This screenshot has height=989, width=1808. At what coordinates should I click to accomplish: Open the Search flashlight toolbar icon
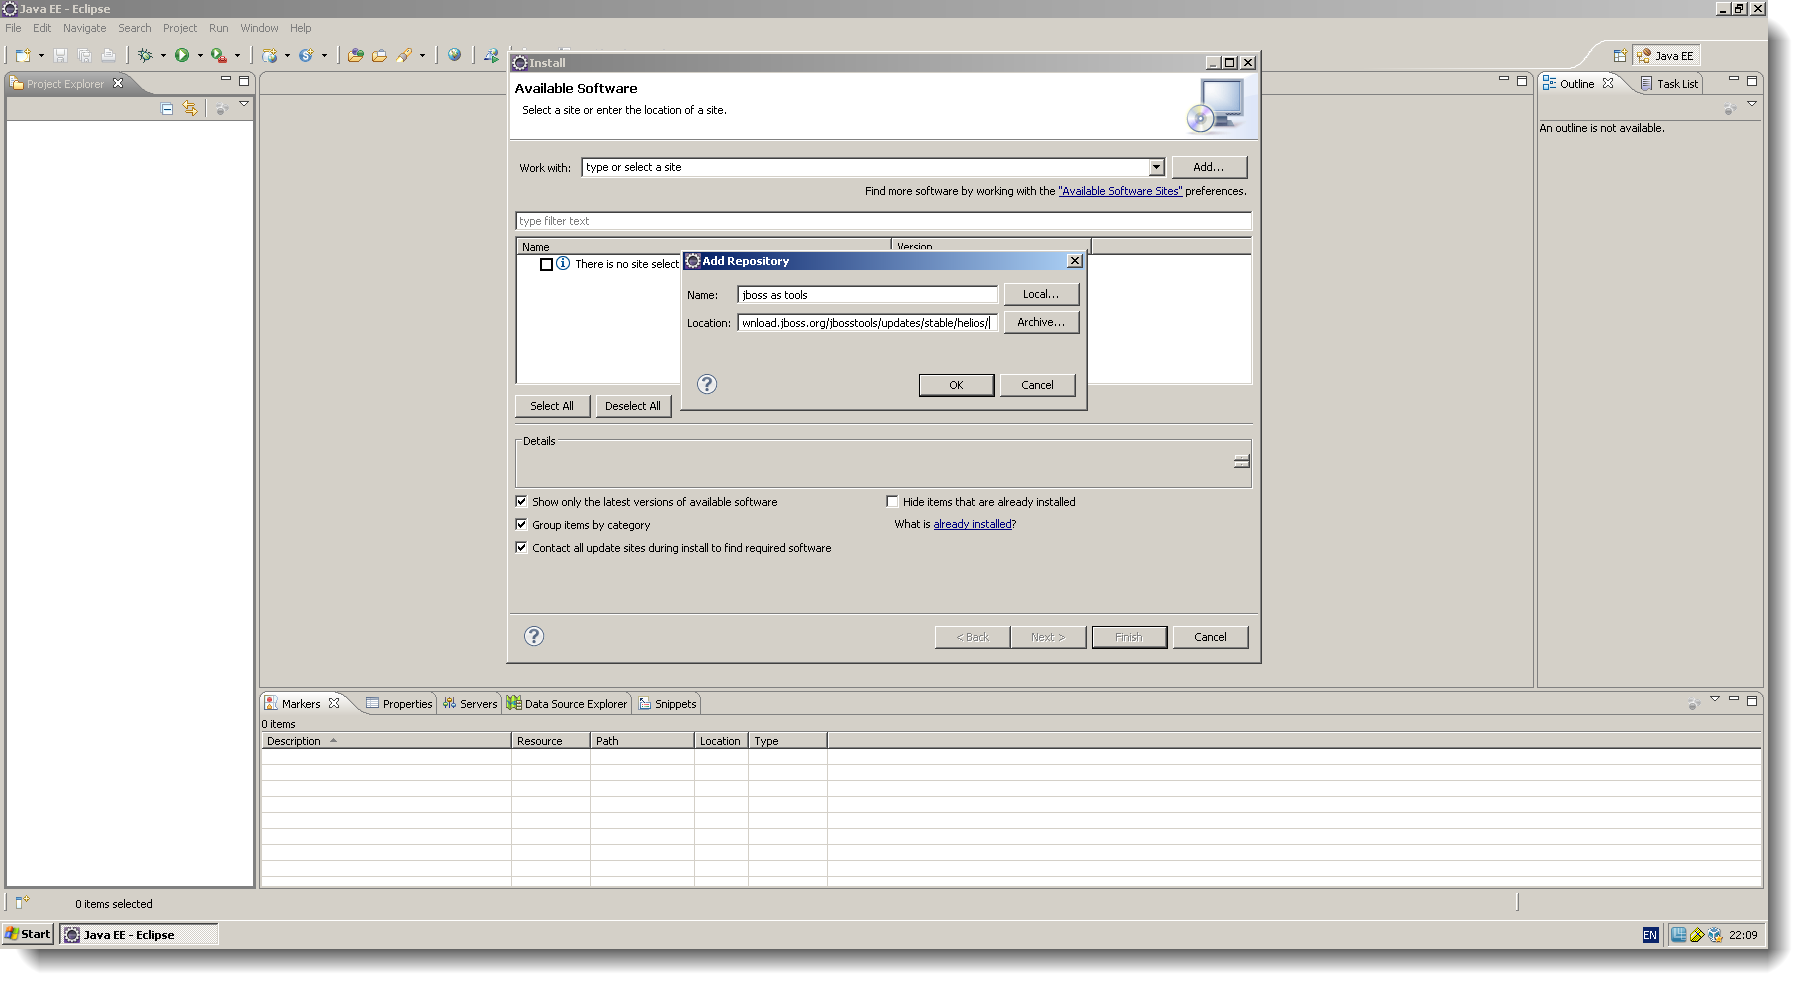[x=405, y=55]
